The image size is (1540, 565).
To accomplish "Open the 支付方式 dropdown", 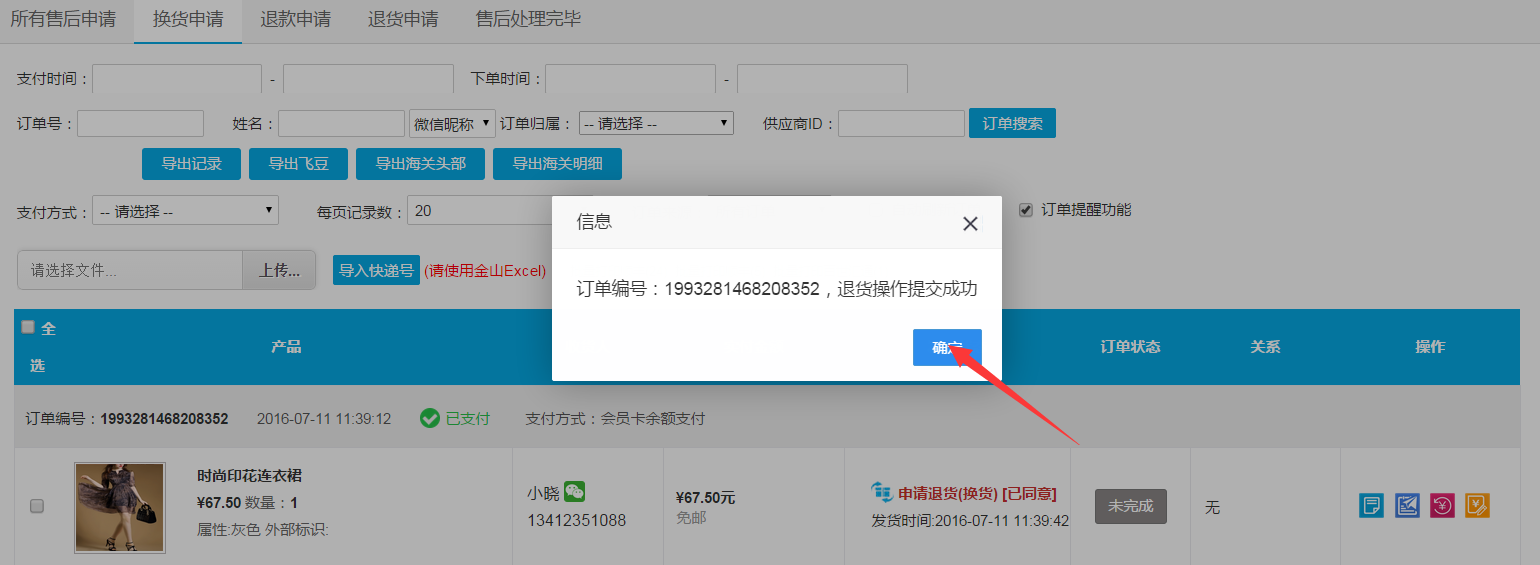I will tap(185, 210).
